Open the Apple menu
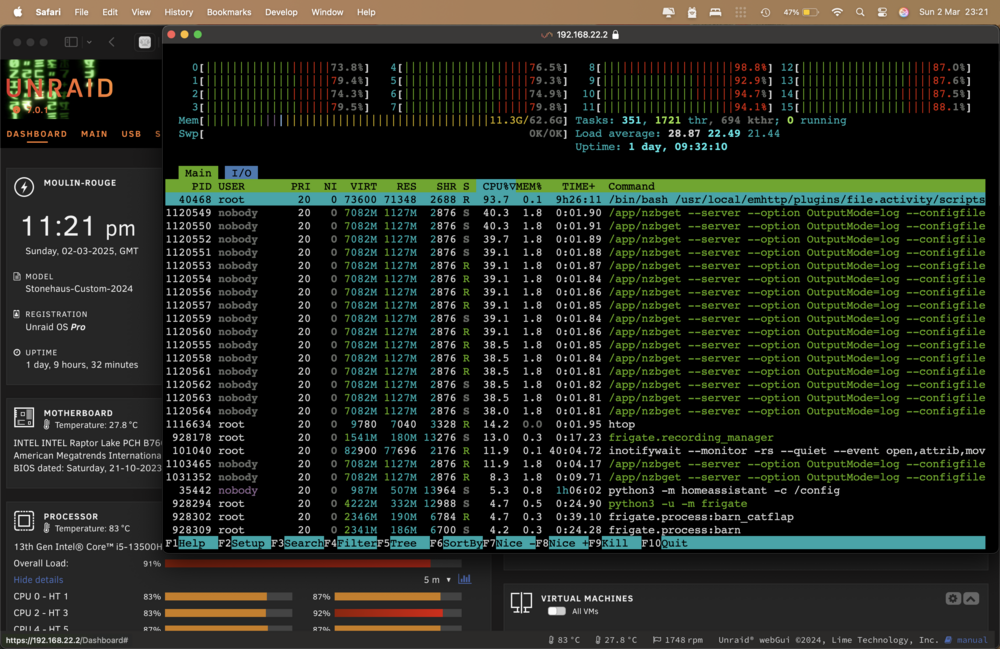Image resolution: width=1000 pixels, height=649 pixels. [x=18, y=11]
